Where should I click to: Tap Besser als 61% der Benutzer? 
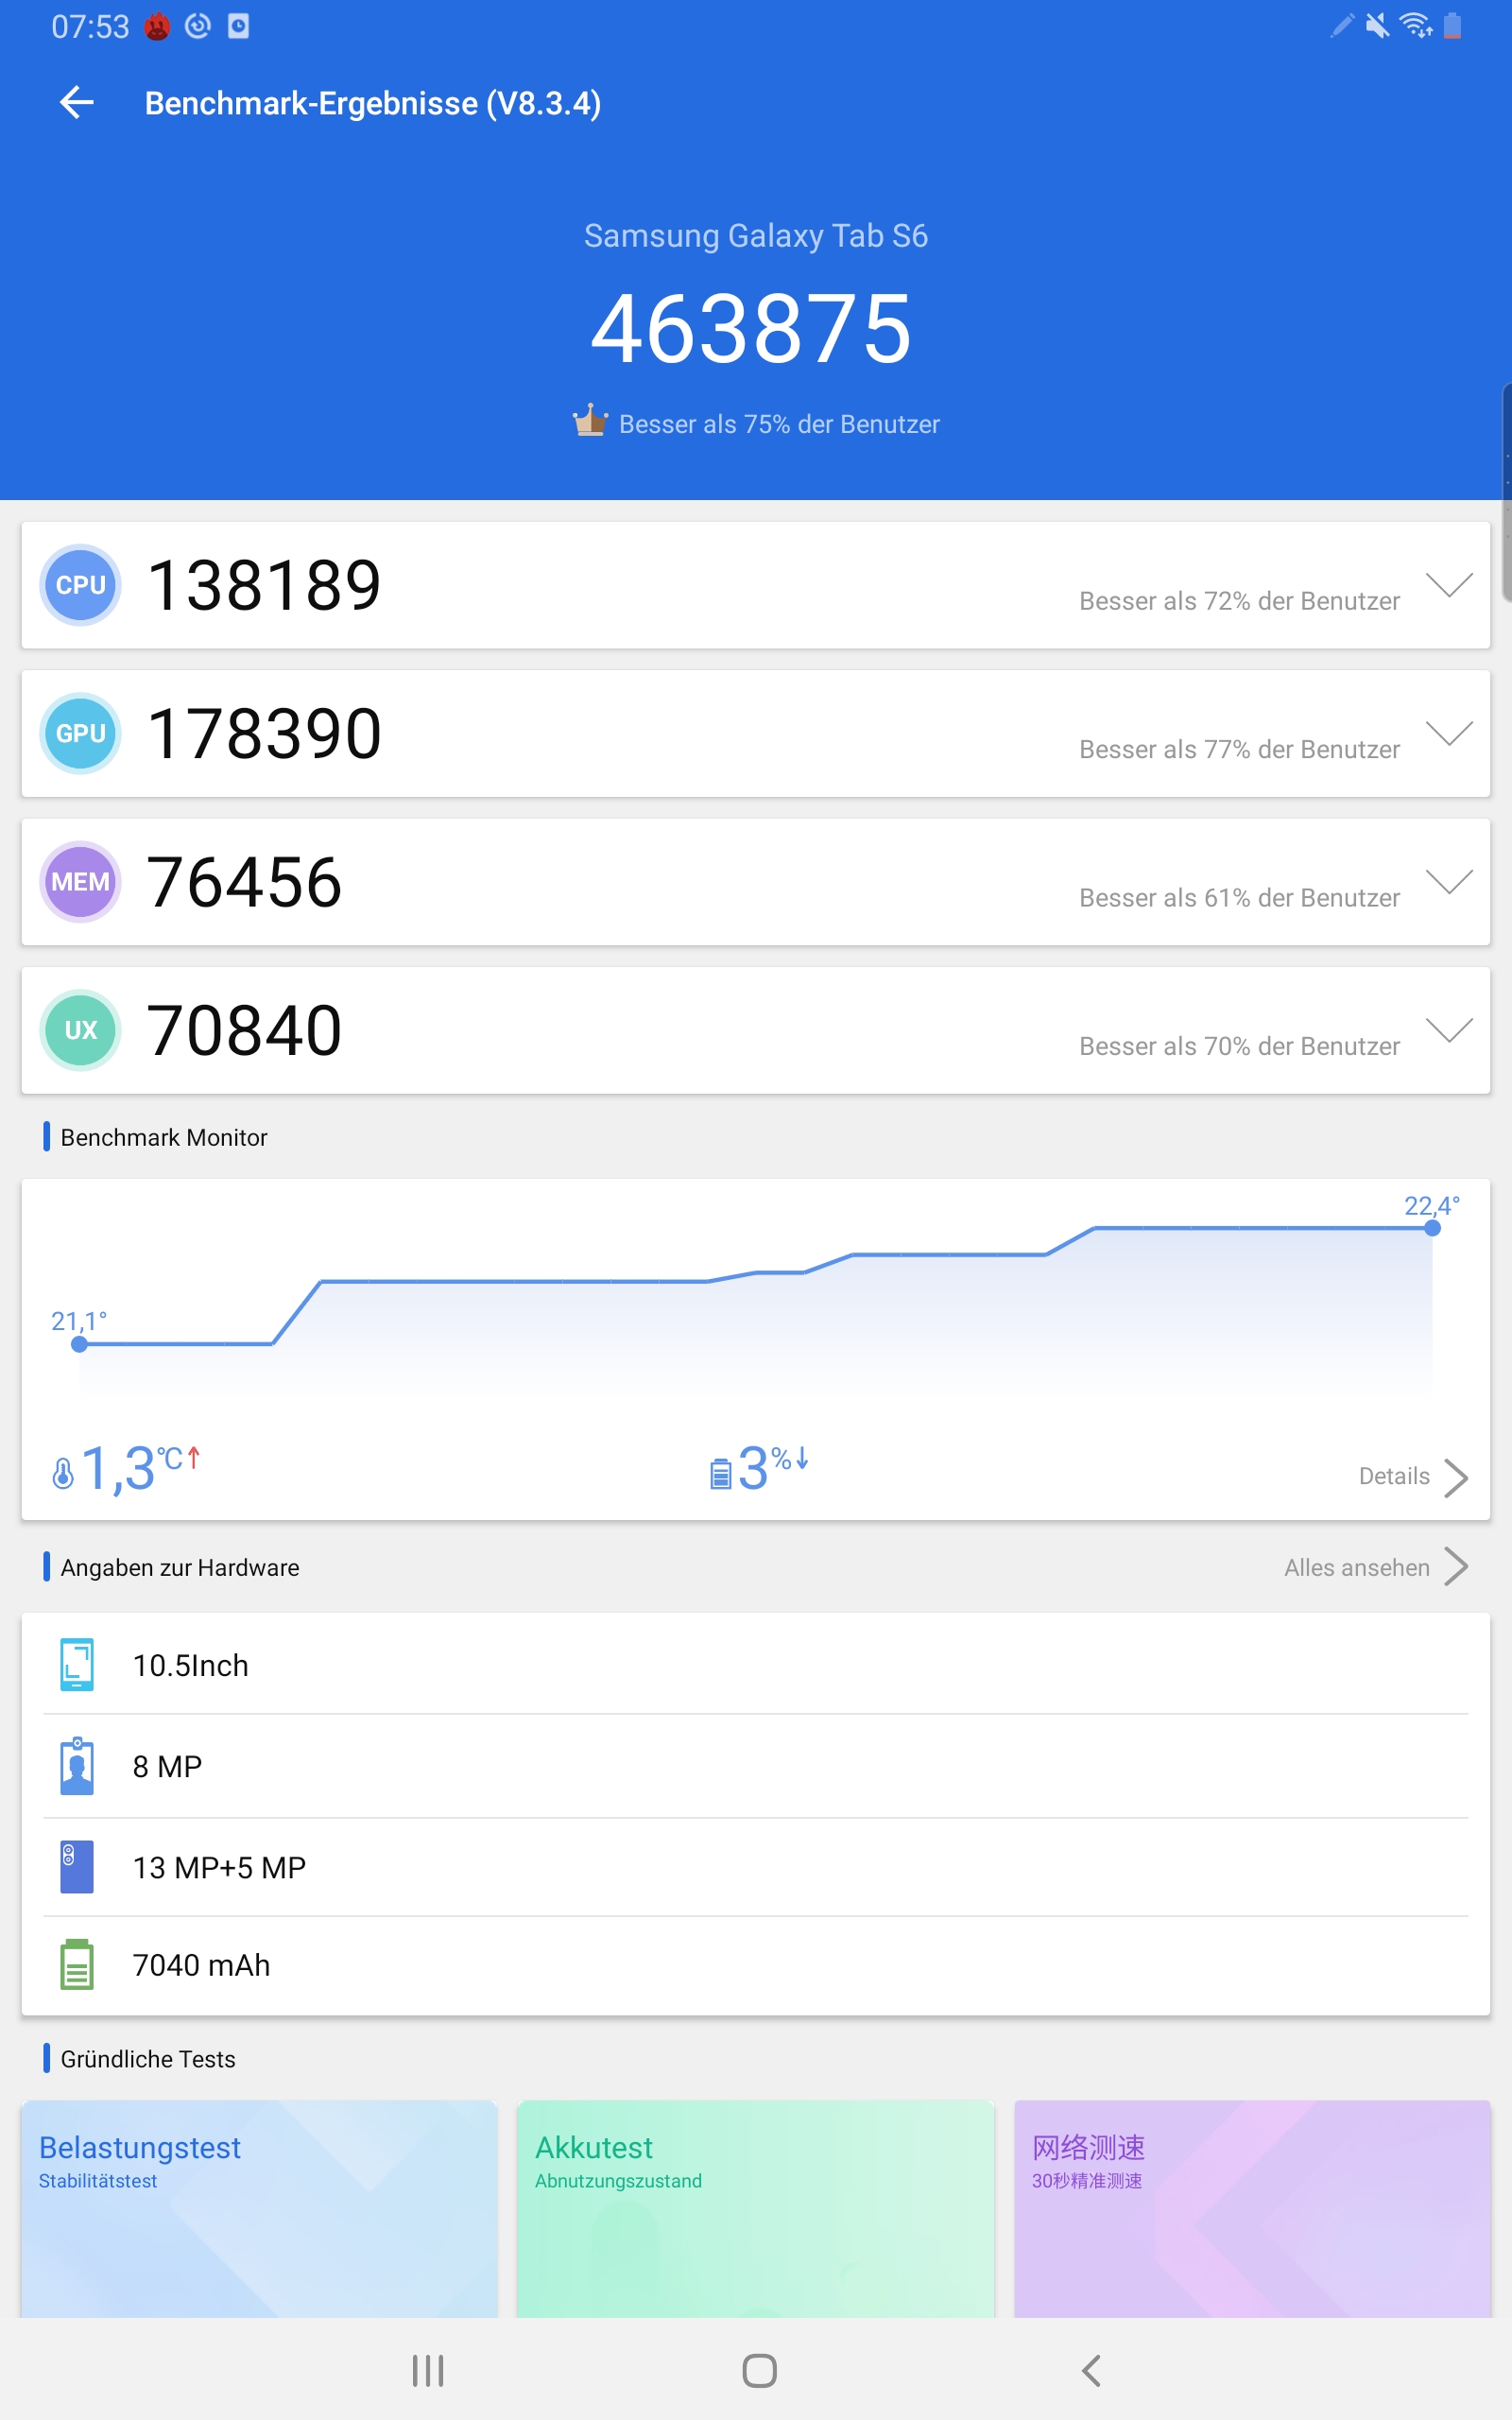(1239, 898)
